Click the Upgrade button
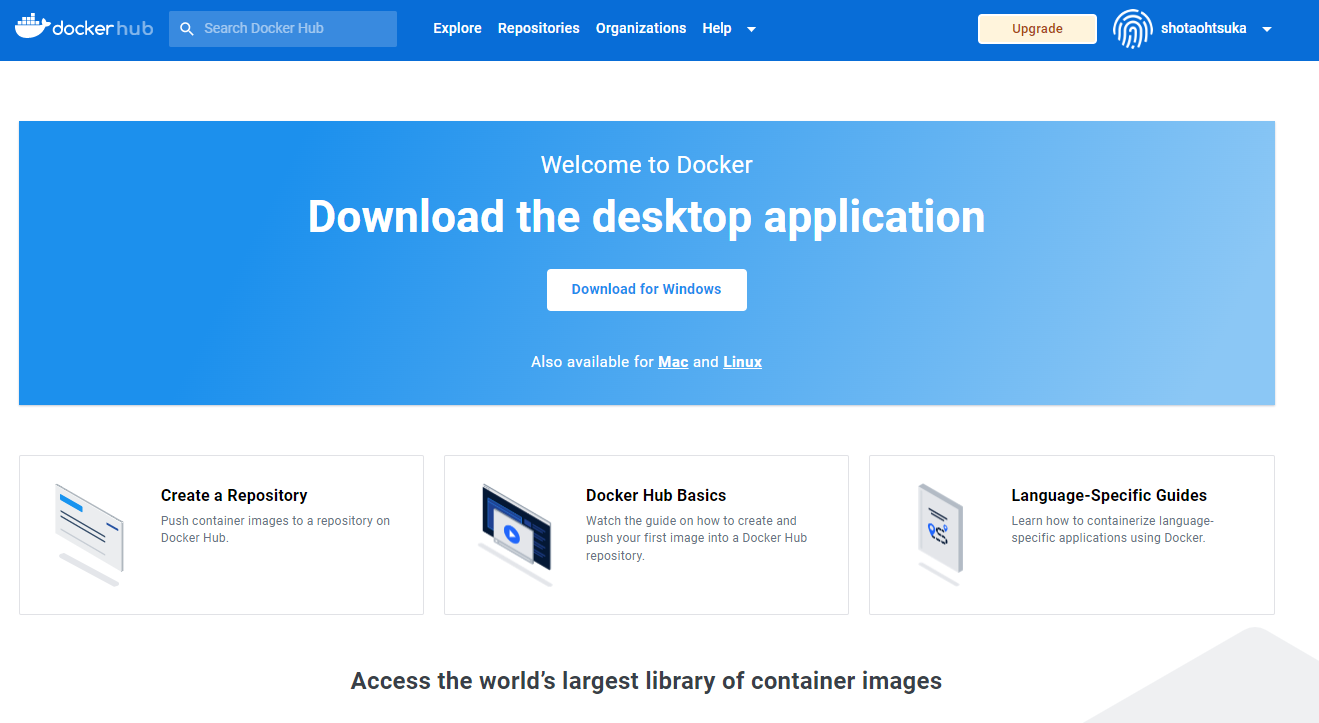 point(1037,29)
